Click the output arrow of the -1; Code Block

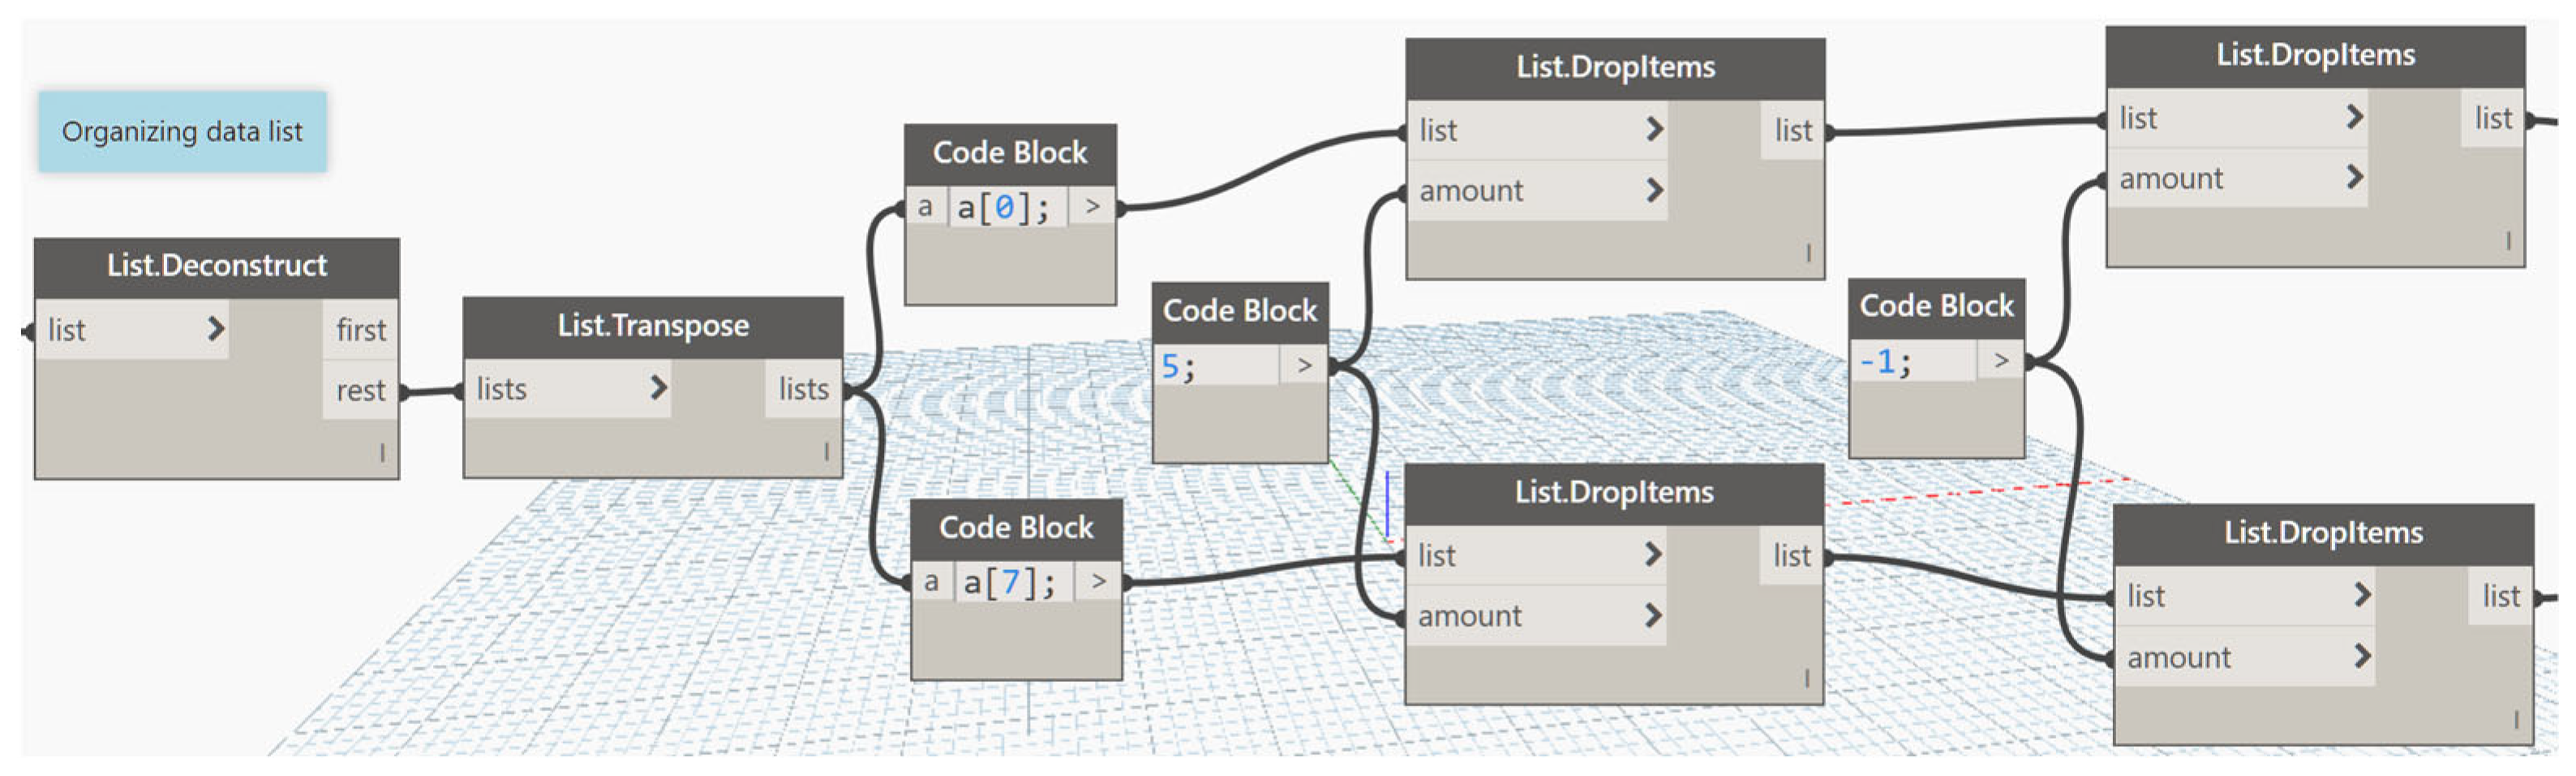(2000, 361)
